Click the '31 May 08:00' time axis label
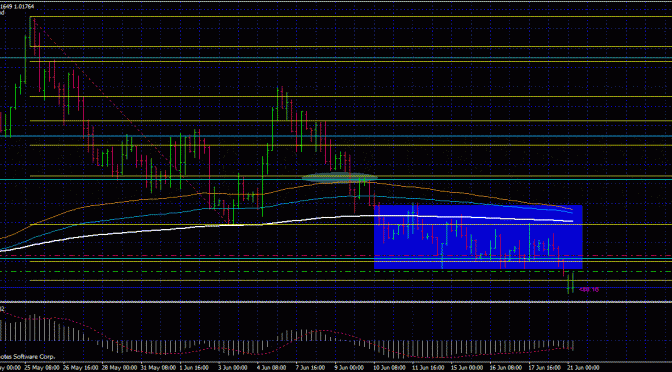Image resolution: width=672 pixels, height=372 pixels. click(x=158, y=368)
